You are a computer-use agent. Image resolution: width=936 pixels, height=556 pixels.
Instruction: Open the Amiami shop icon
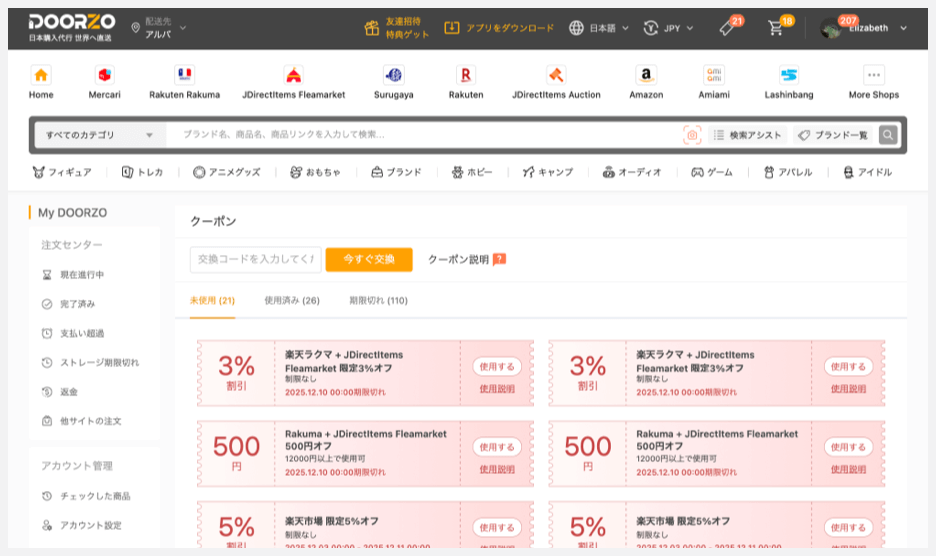pyautogui.click(x=714, y=75)
